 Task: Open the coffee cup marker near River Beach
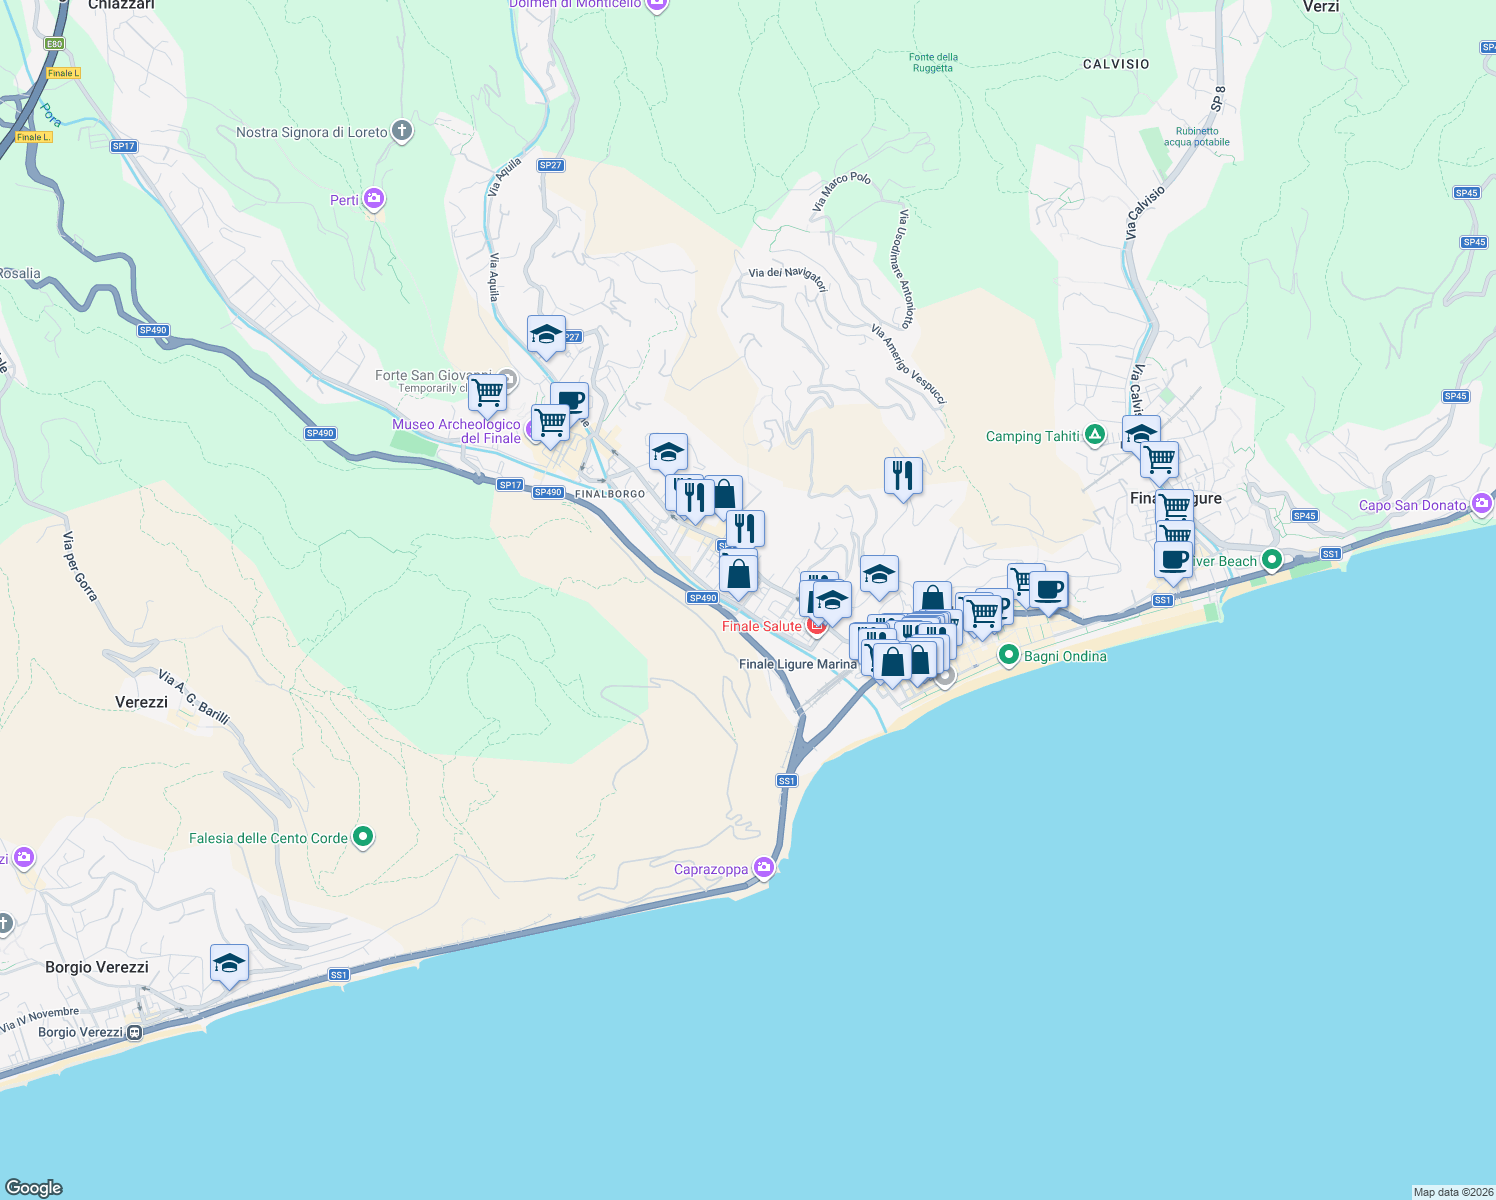point(1173,560)
